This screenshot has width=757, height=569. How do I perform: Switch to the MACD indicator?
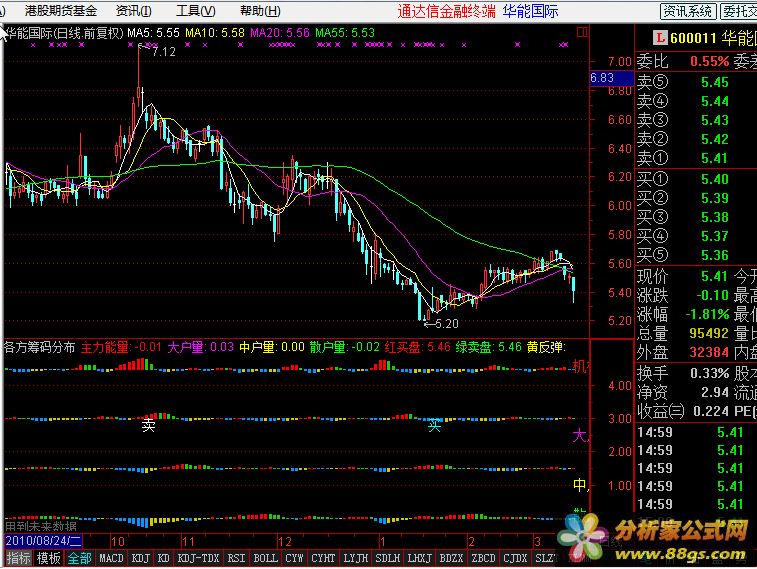112,558
